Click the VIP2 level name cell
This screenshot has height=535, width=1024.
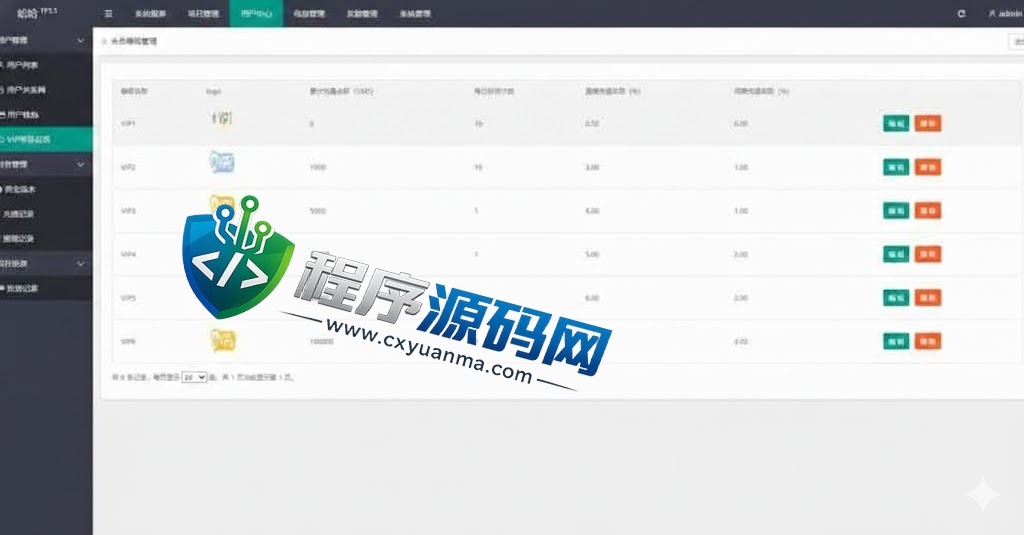pos(128,167)
